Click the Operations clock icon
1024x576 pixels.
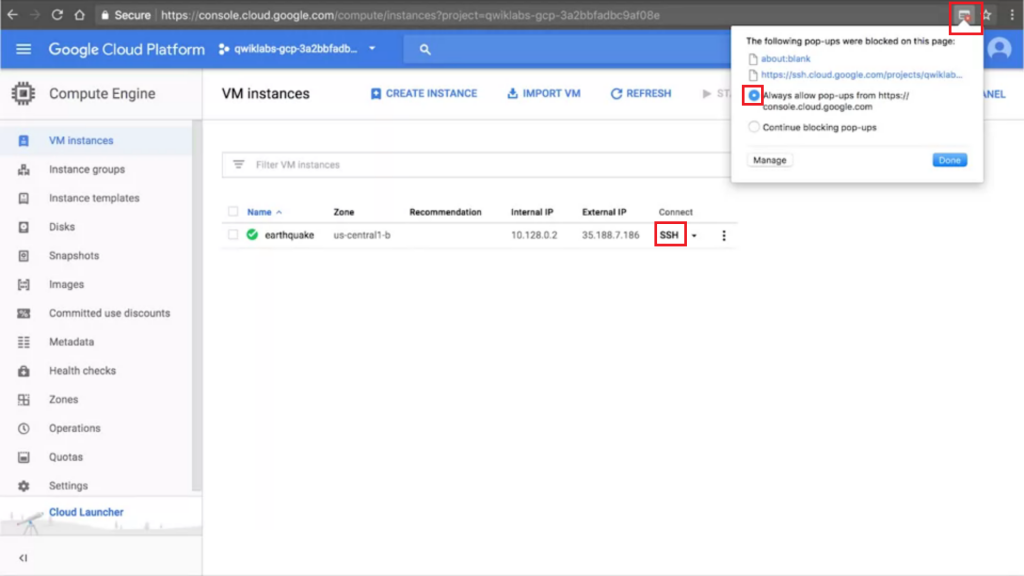click(x=24, y=428)
